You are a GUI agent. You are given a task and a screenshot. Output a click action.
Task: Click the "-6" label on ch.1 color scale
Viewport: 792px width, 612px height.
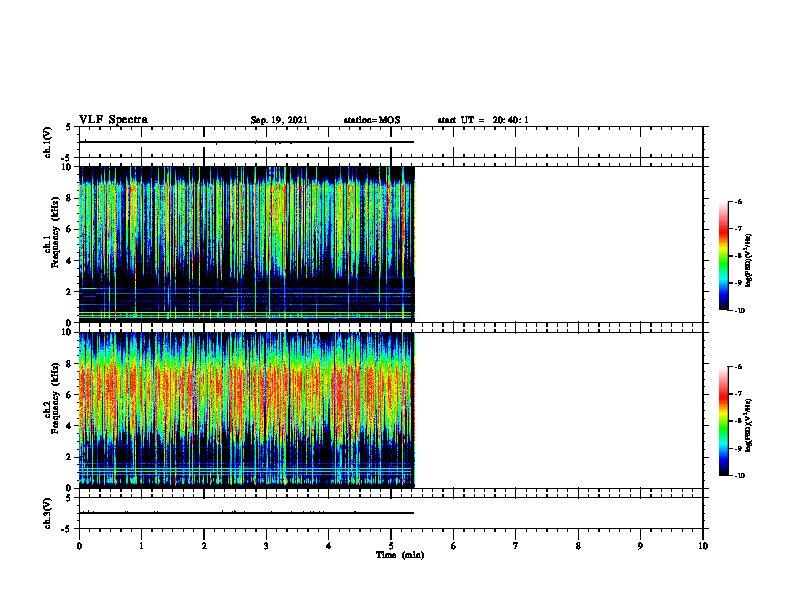pos(738,201)
